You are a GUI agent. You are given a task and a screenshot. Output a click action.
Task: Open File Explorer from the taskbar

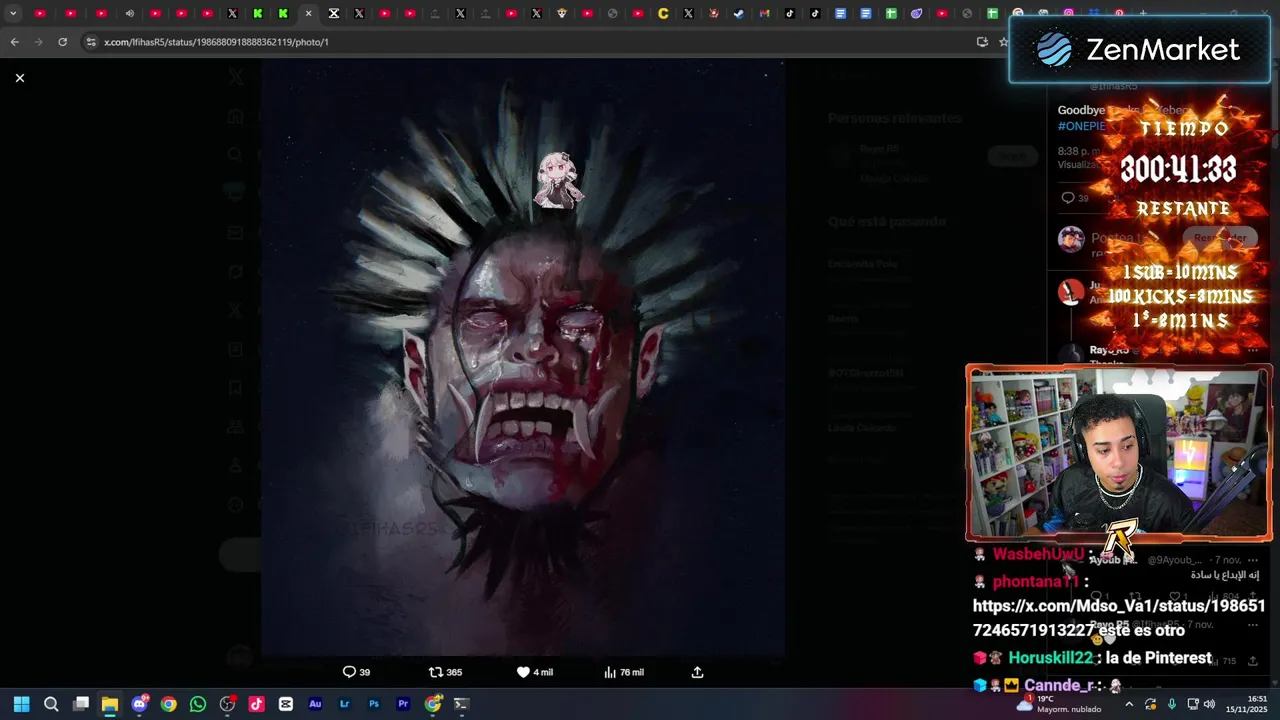coord(110,704)
